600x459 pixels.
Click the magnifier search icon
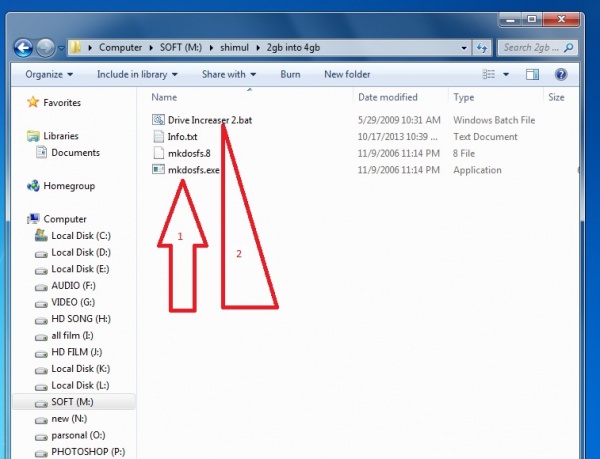click(569, 47)
